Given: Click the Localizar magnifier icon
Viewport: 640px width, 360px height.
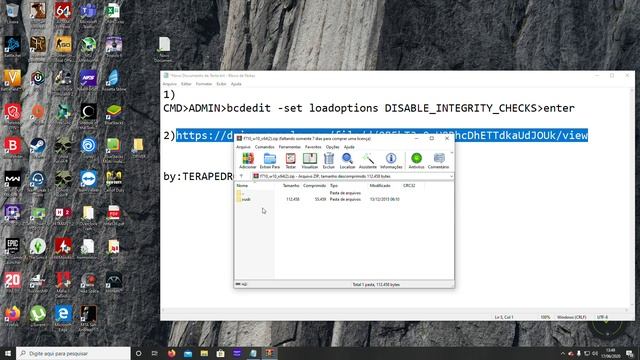Looking at the screenshot, I should [347, 160].
